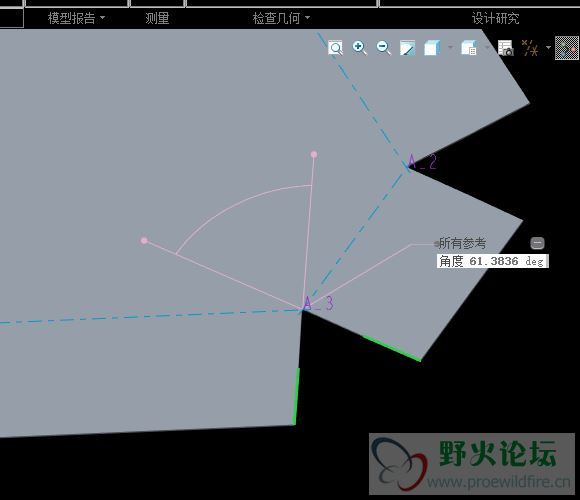Click the 角度 61.3836 deg value field
Screen dimensions: 580x500
point(492,261)
